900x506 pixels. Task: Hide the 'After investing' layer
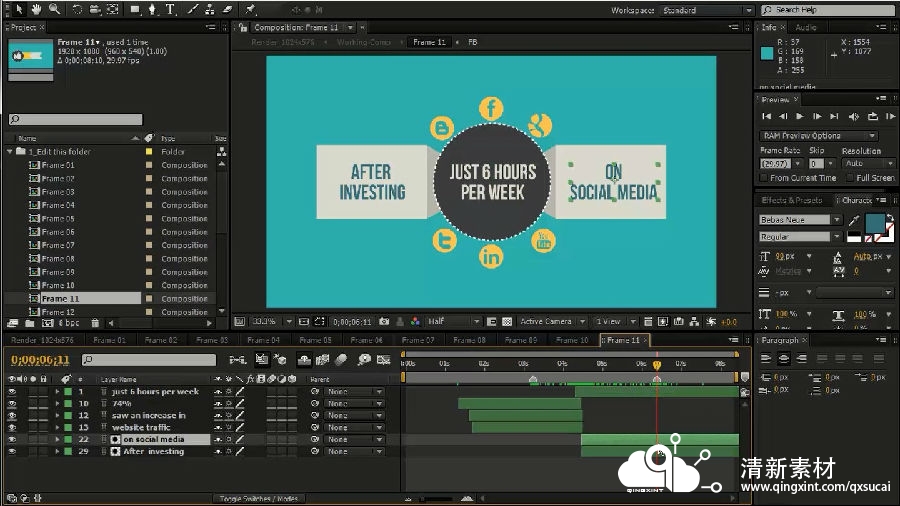(x=12, y=451)
